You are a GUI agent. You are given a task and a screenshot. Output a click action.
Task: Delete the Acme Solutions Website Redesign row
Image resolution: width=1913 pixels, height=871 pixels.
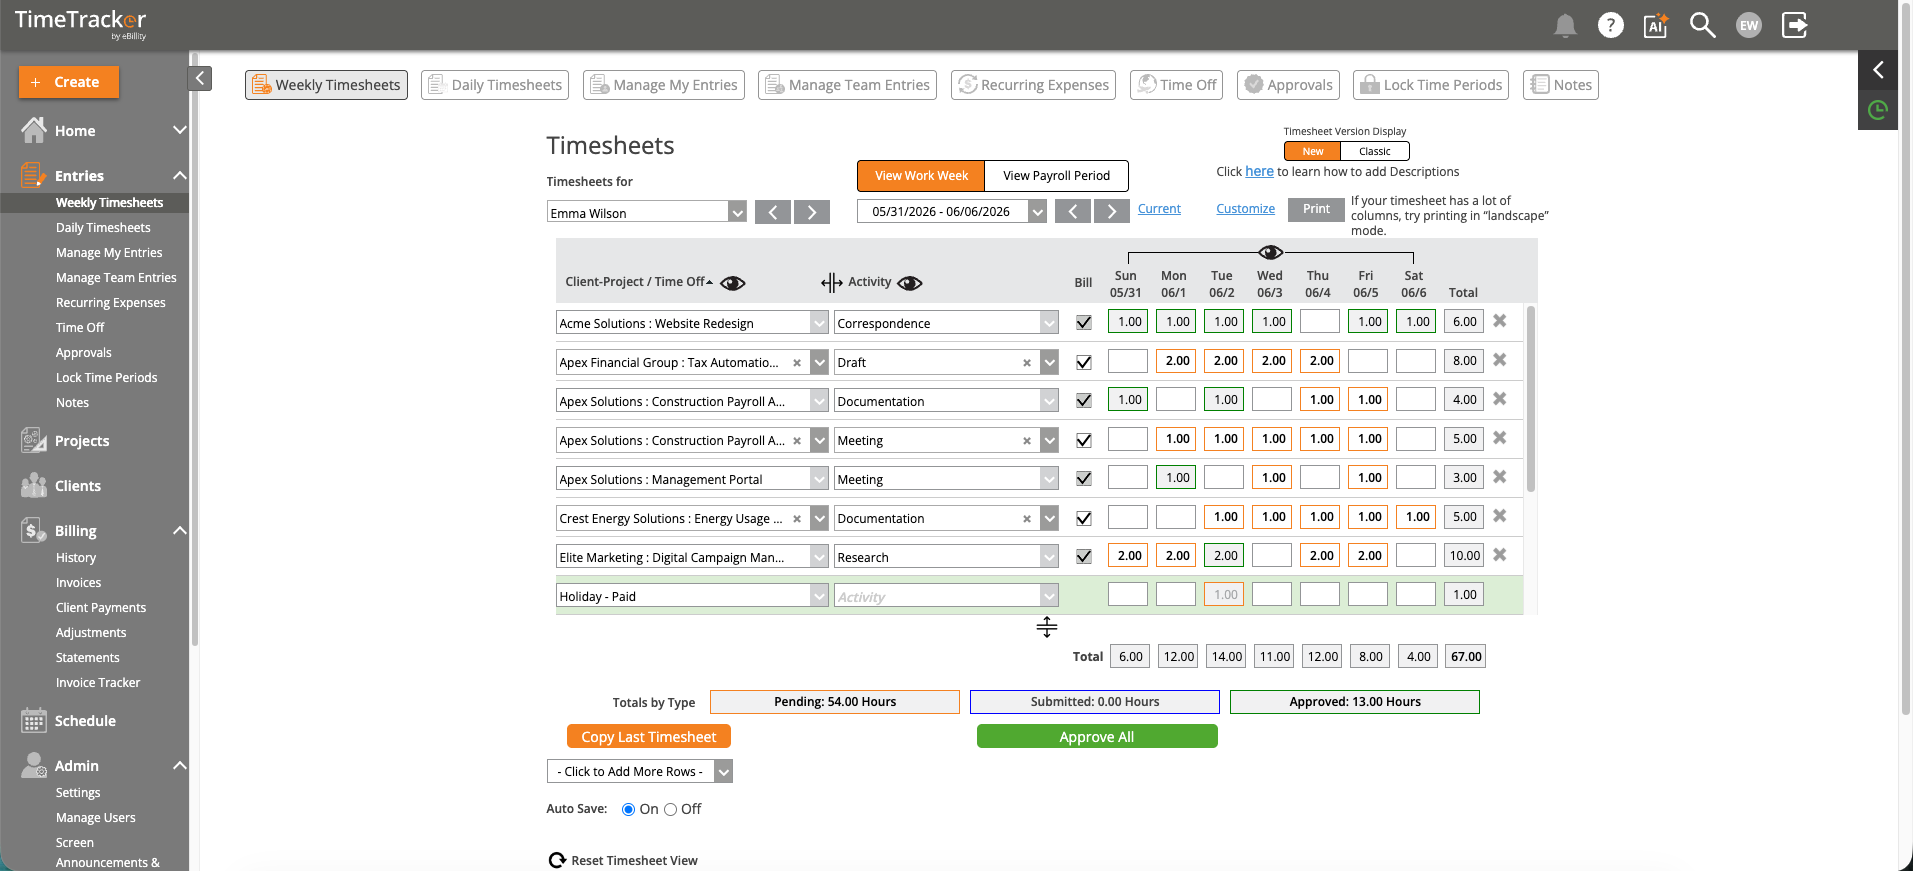(1499, 321)
